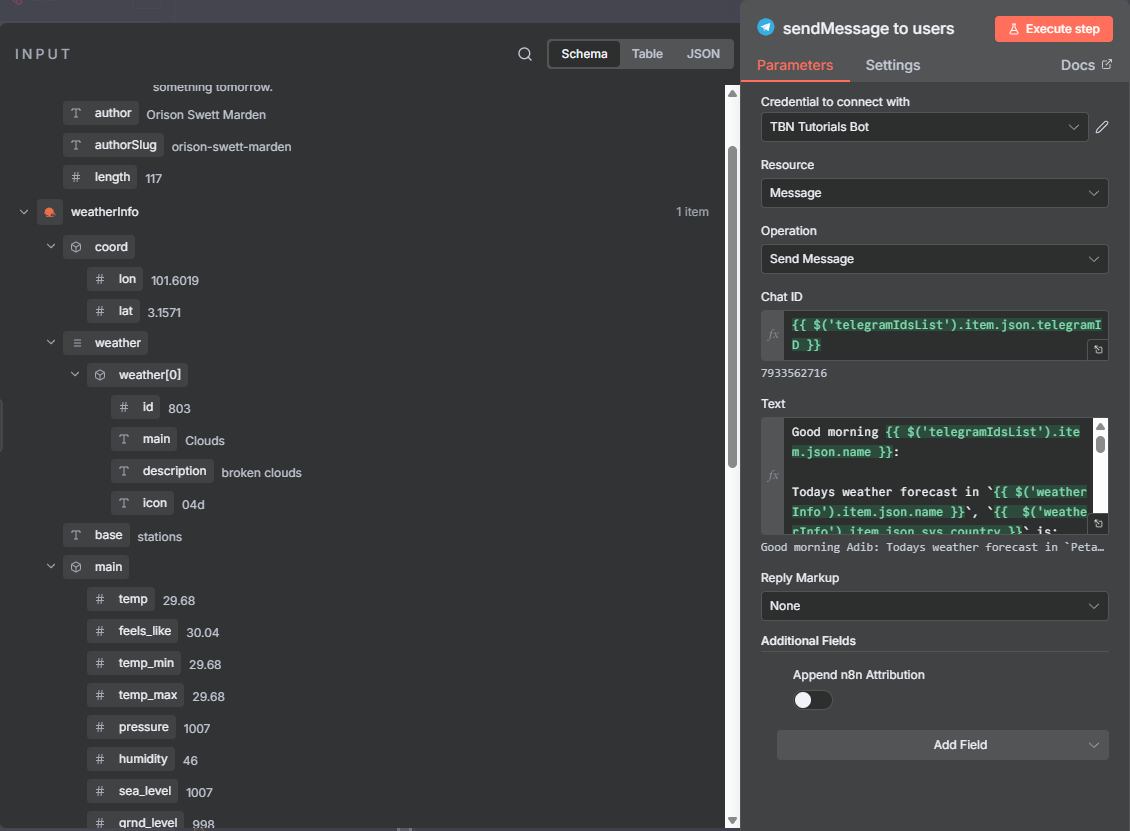Viewport: 1130px width, 831px height.
Task: Open expression editor icon in Text field
Action: [1098, 524]
